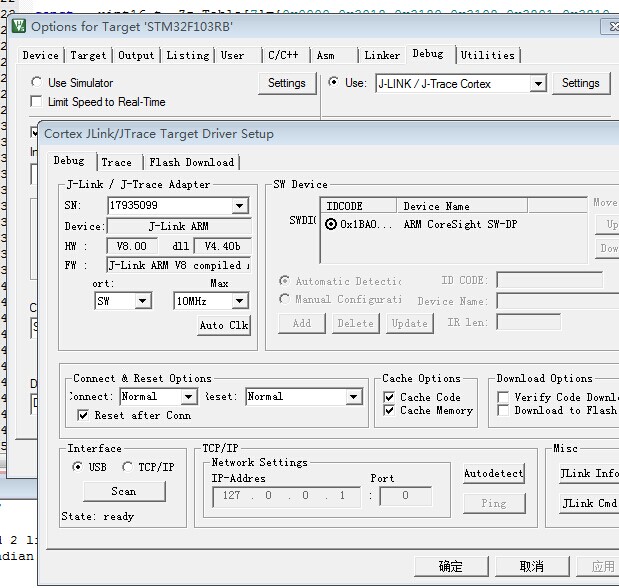Uncheck the Cache Code option

pyautogui.click(x=389, y=397)
